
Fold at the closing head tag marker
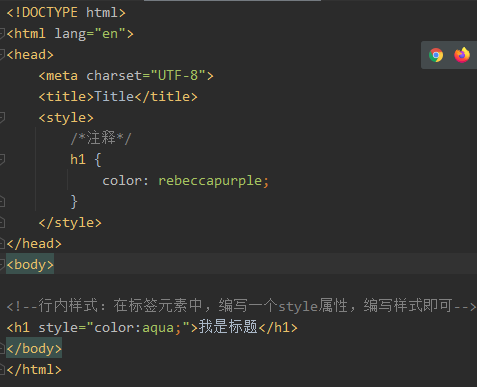[x=2, y=243]
